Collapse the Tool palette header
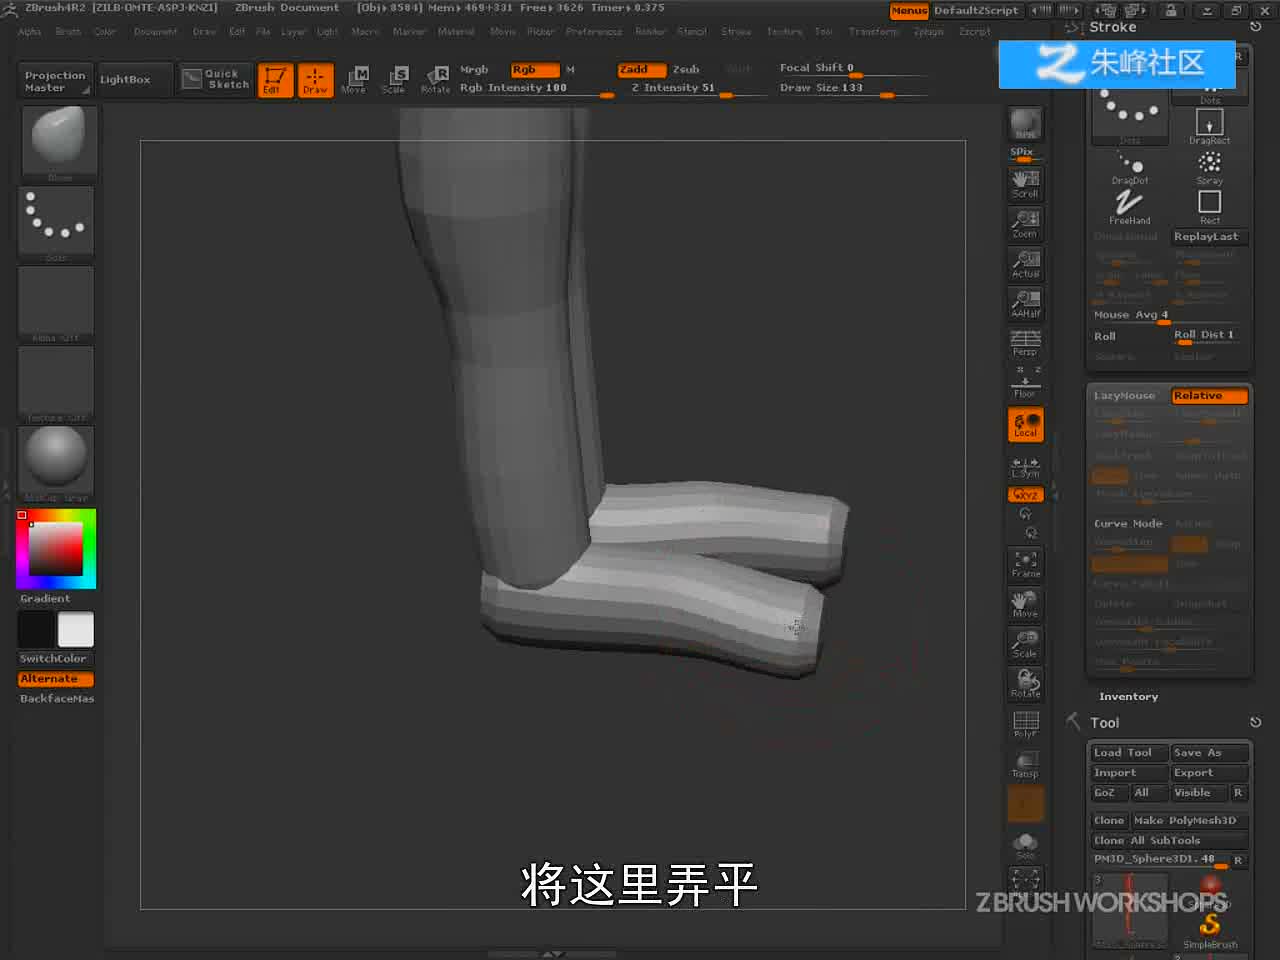Viewport: 1280px width, 960px height. click(1104, 722)
